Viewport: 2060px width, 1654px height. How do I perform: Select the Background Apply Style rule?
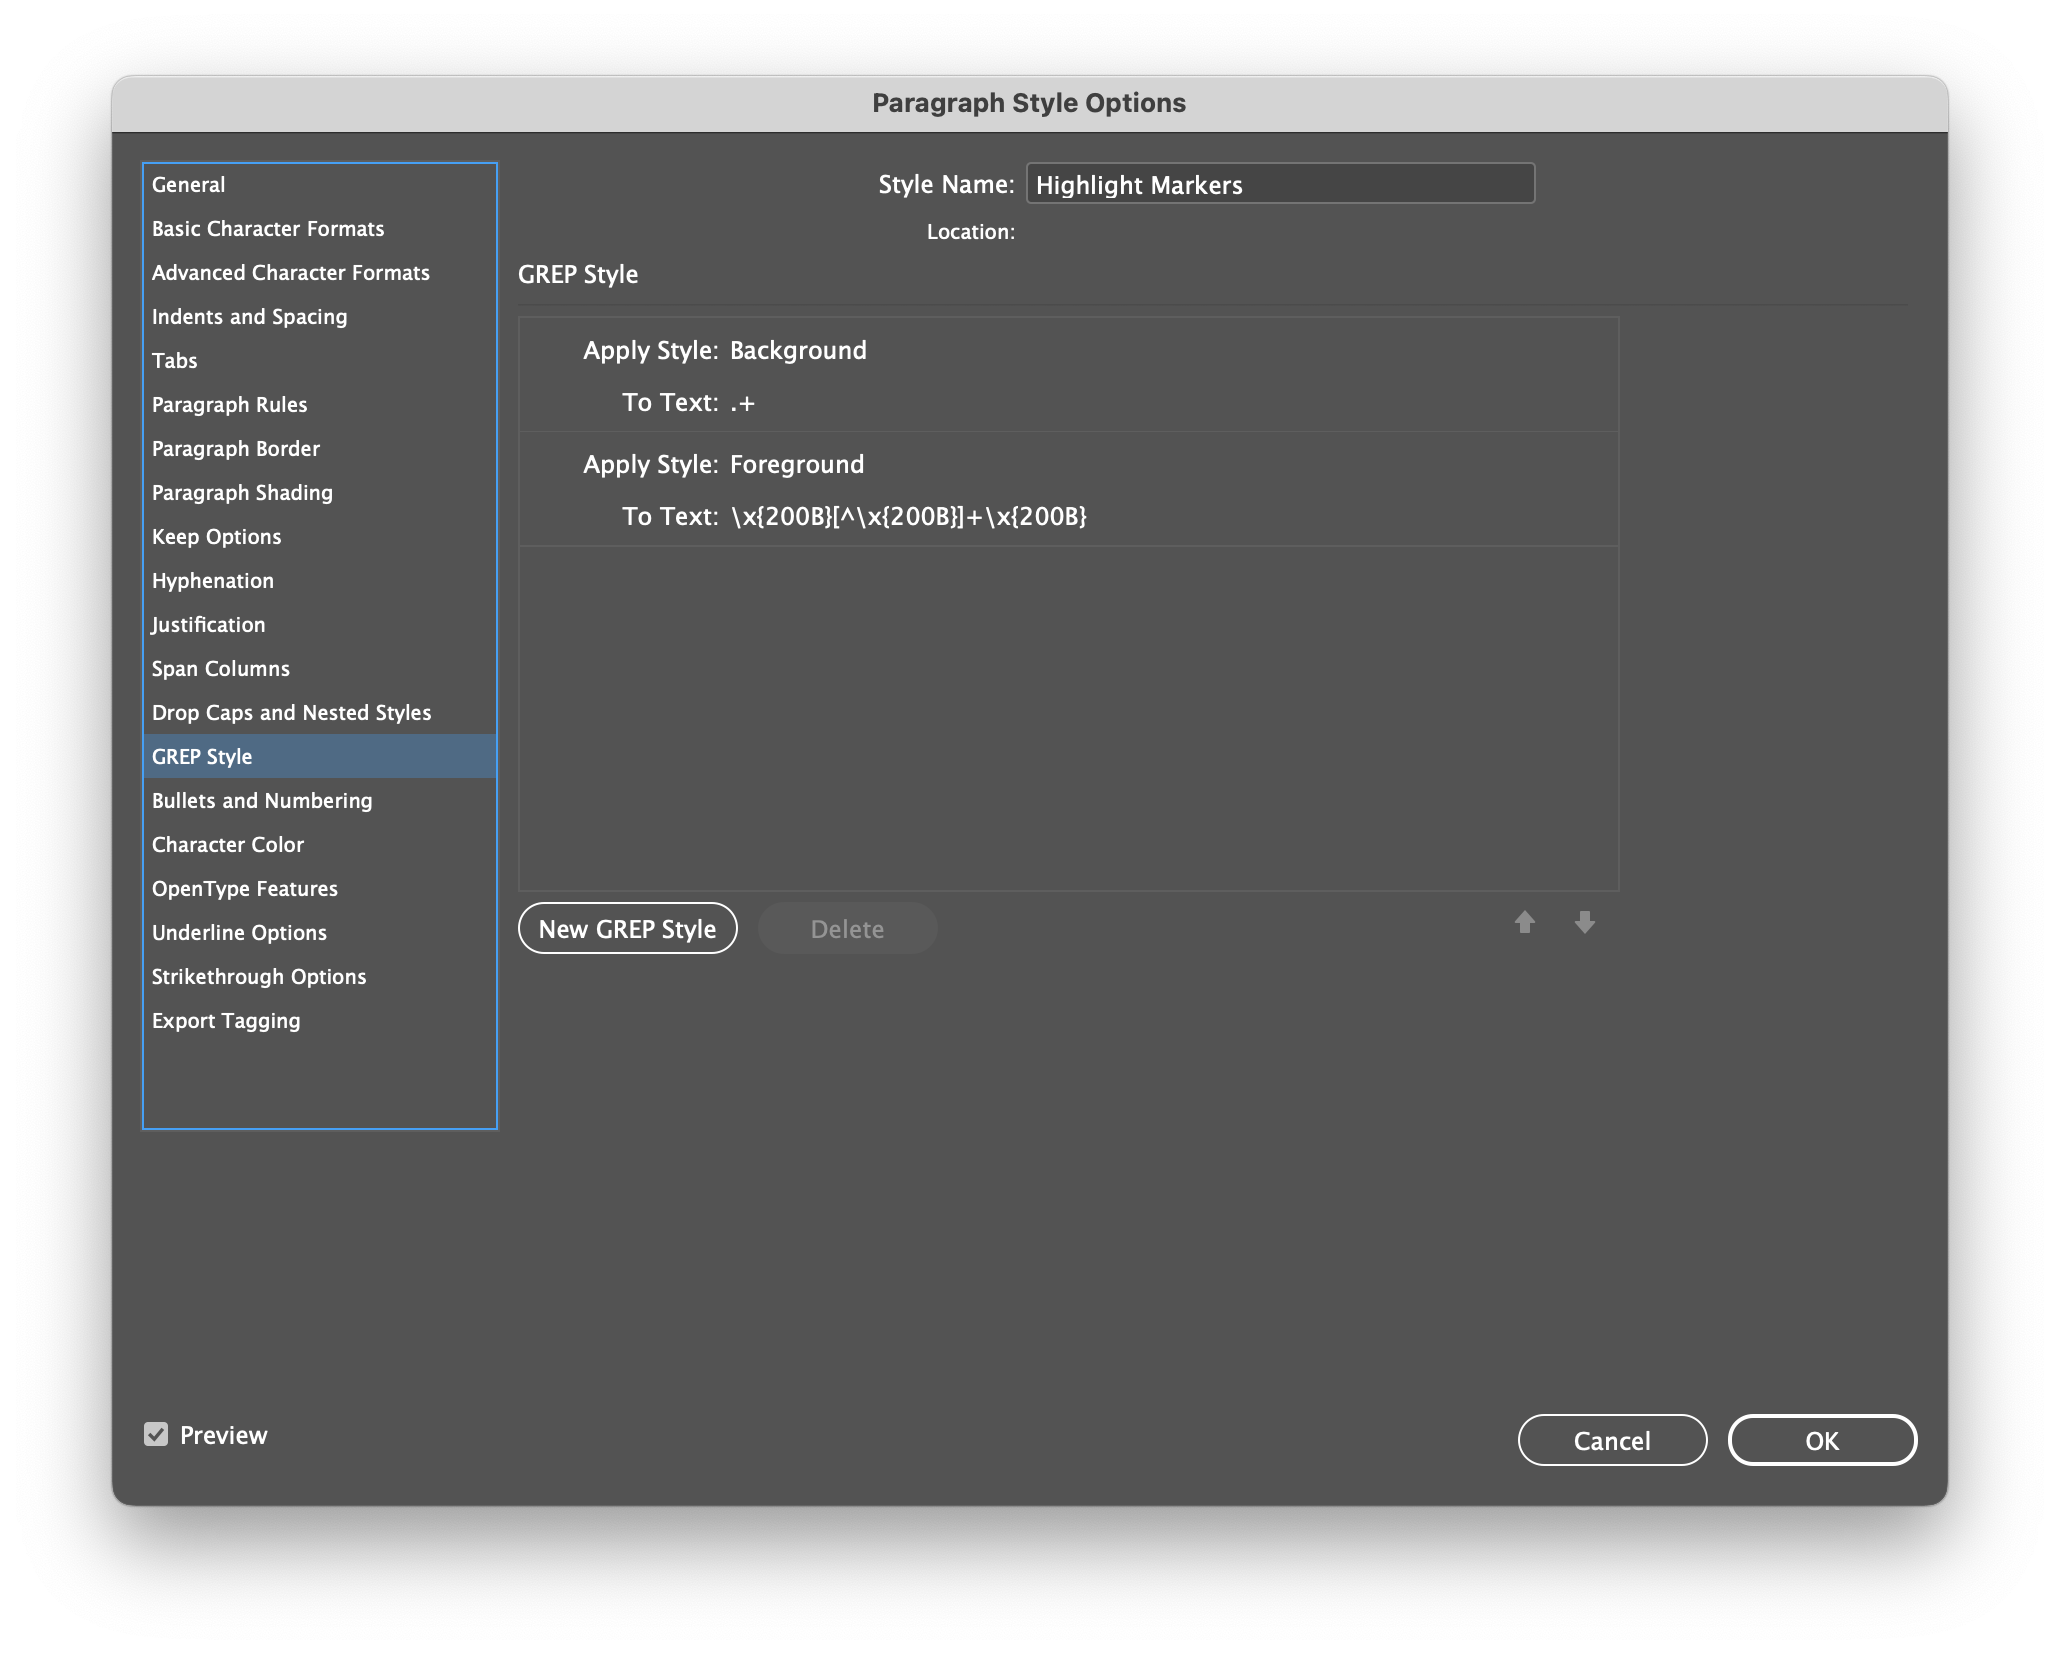point(798,350)
